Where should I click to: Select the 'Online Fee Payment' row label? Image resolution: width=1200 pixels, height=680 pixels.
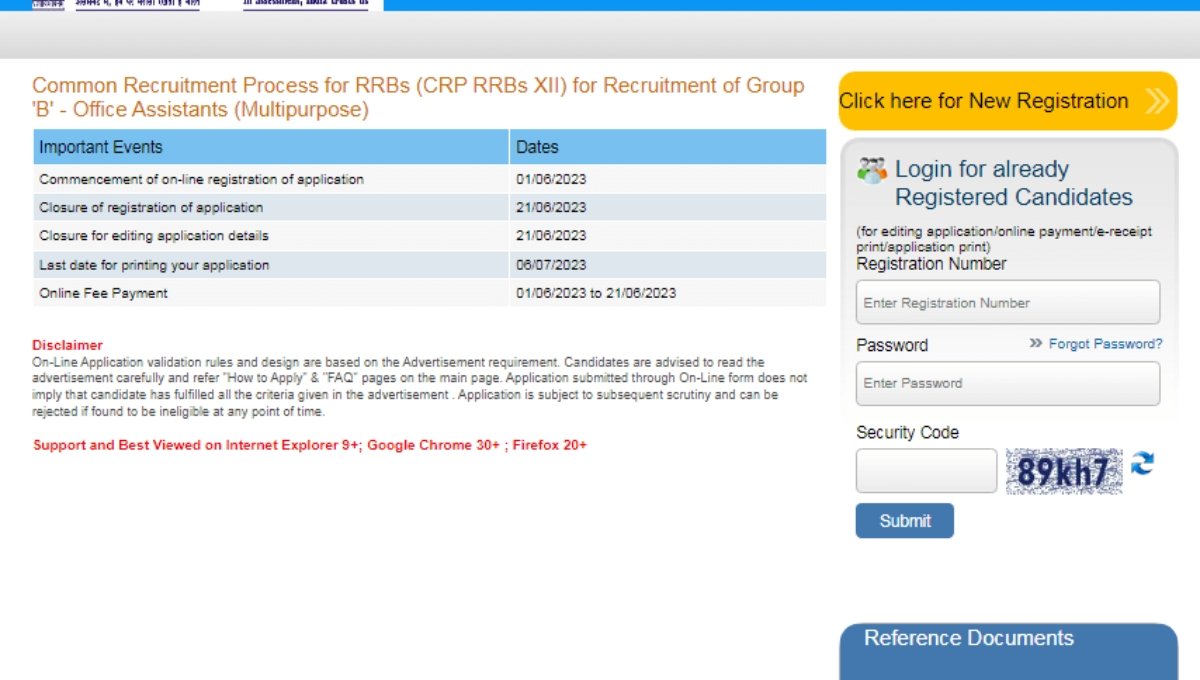[103, 293]
